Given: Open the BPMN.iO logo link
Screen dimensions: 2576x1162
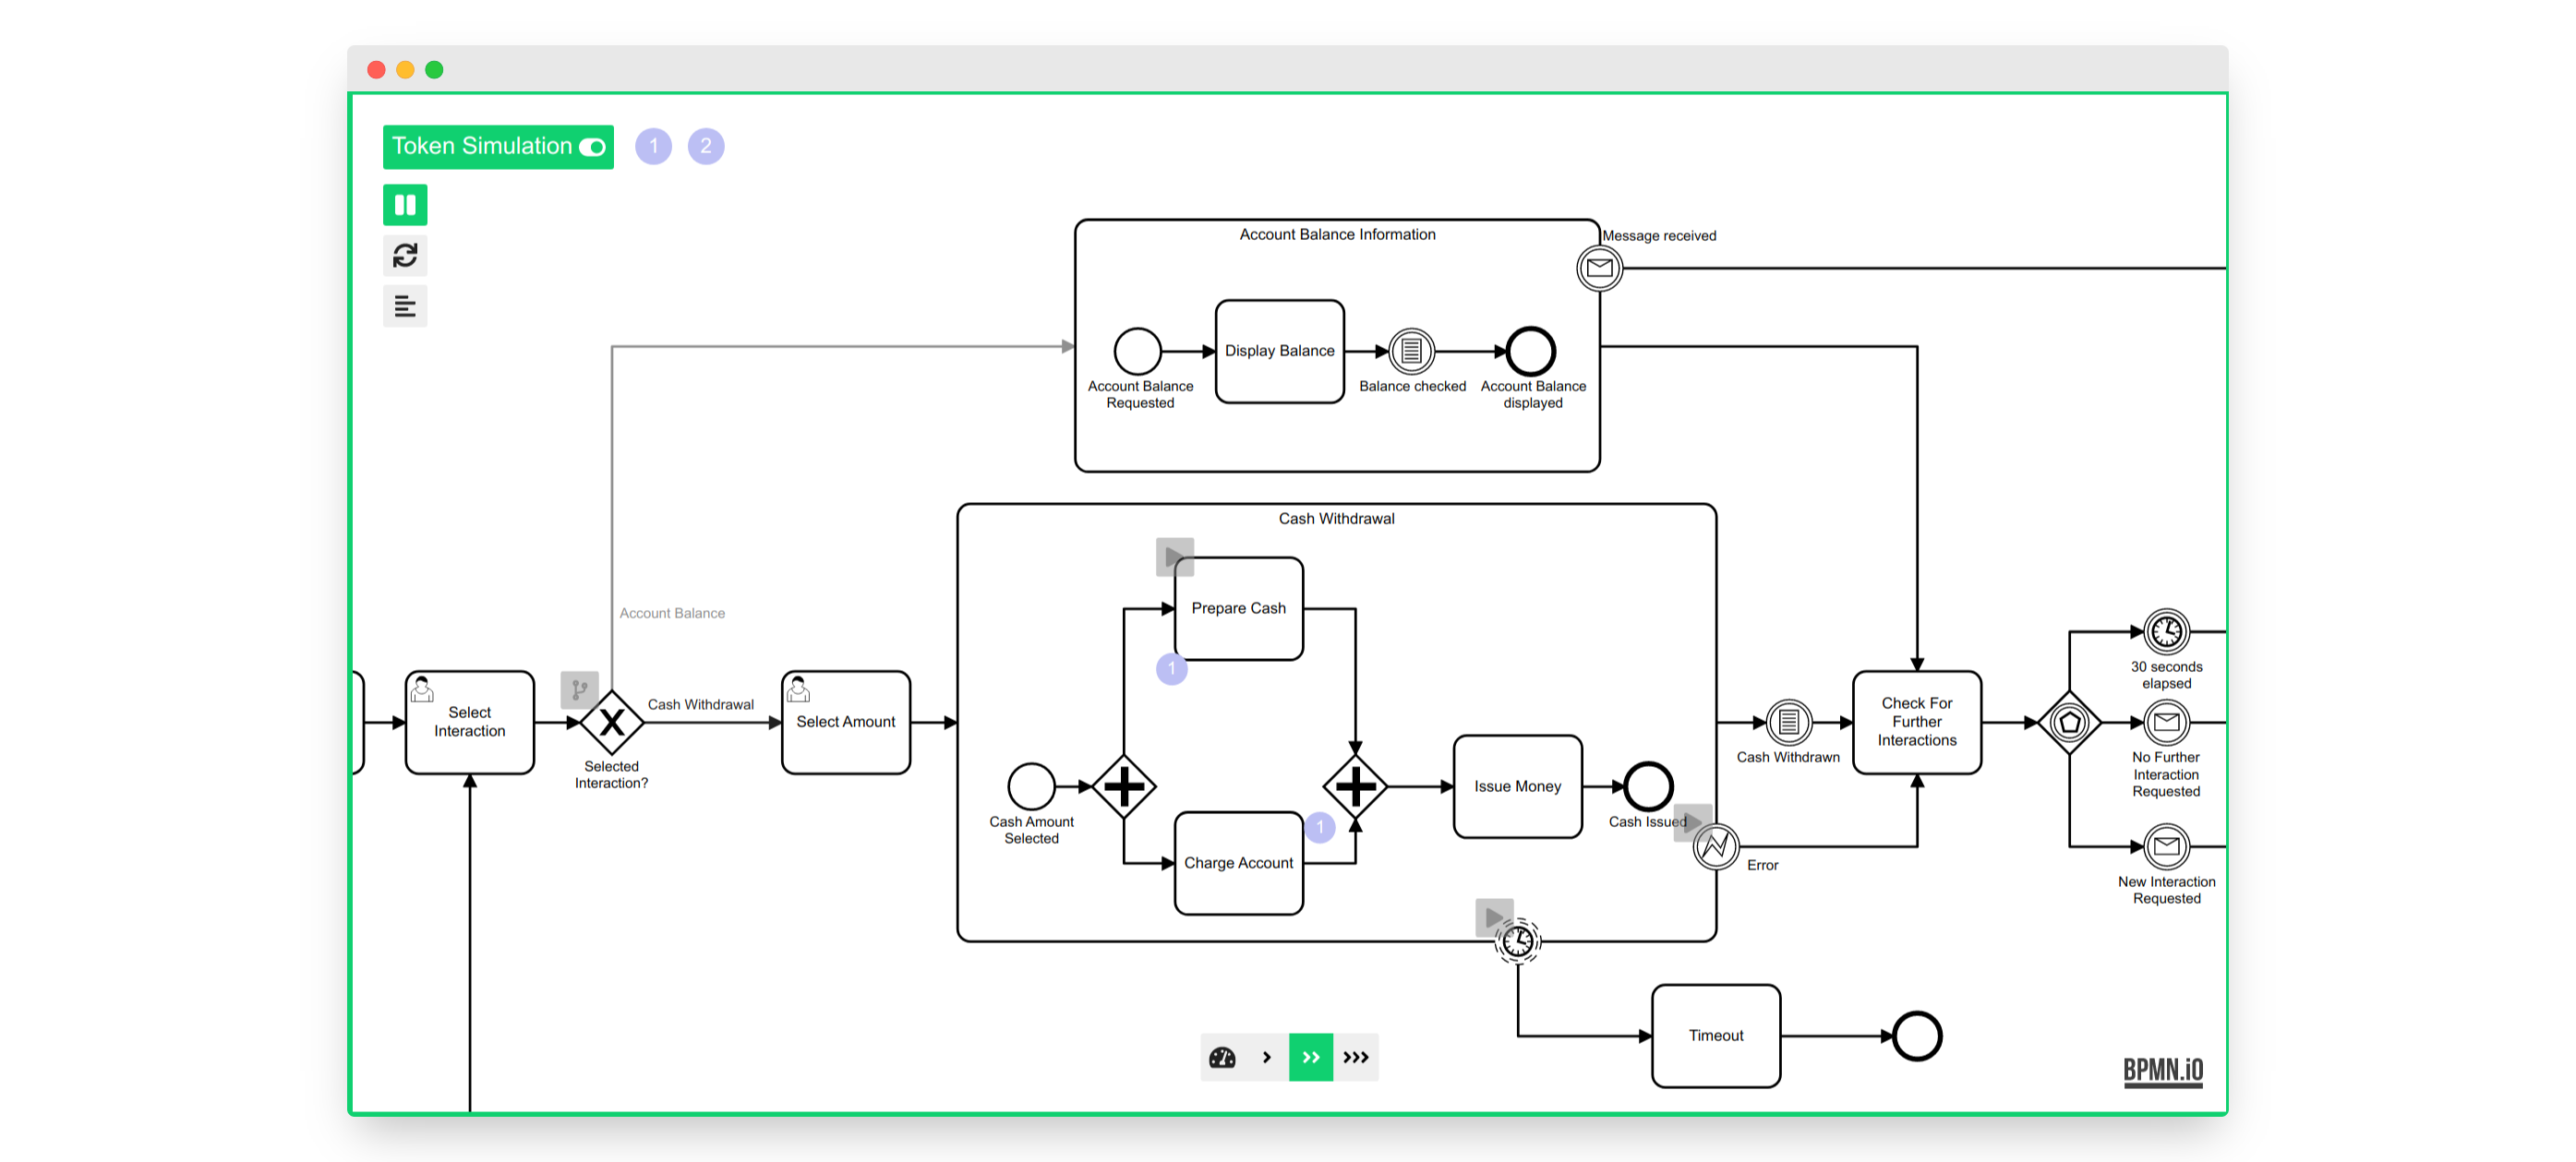Looking at the screenshot, I should coord(2162,1071).
